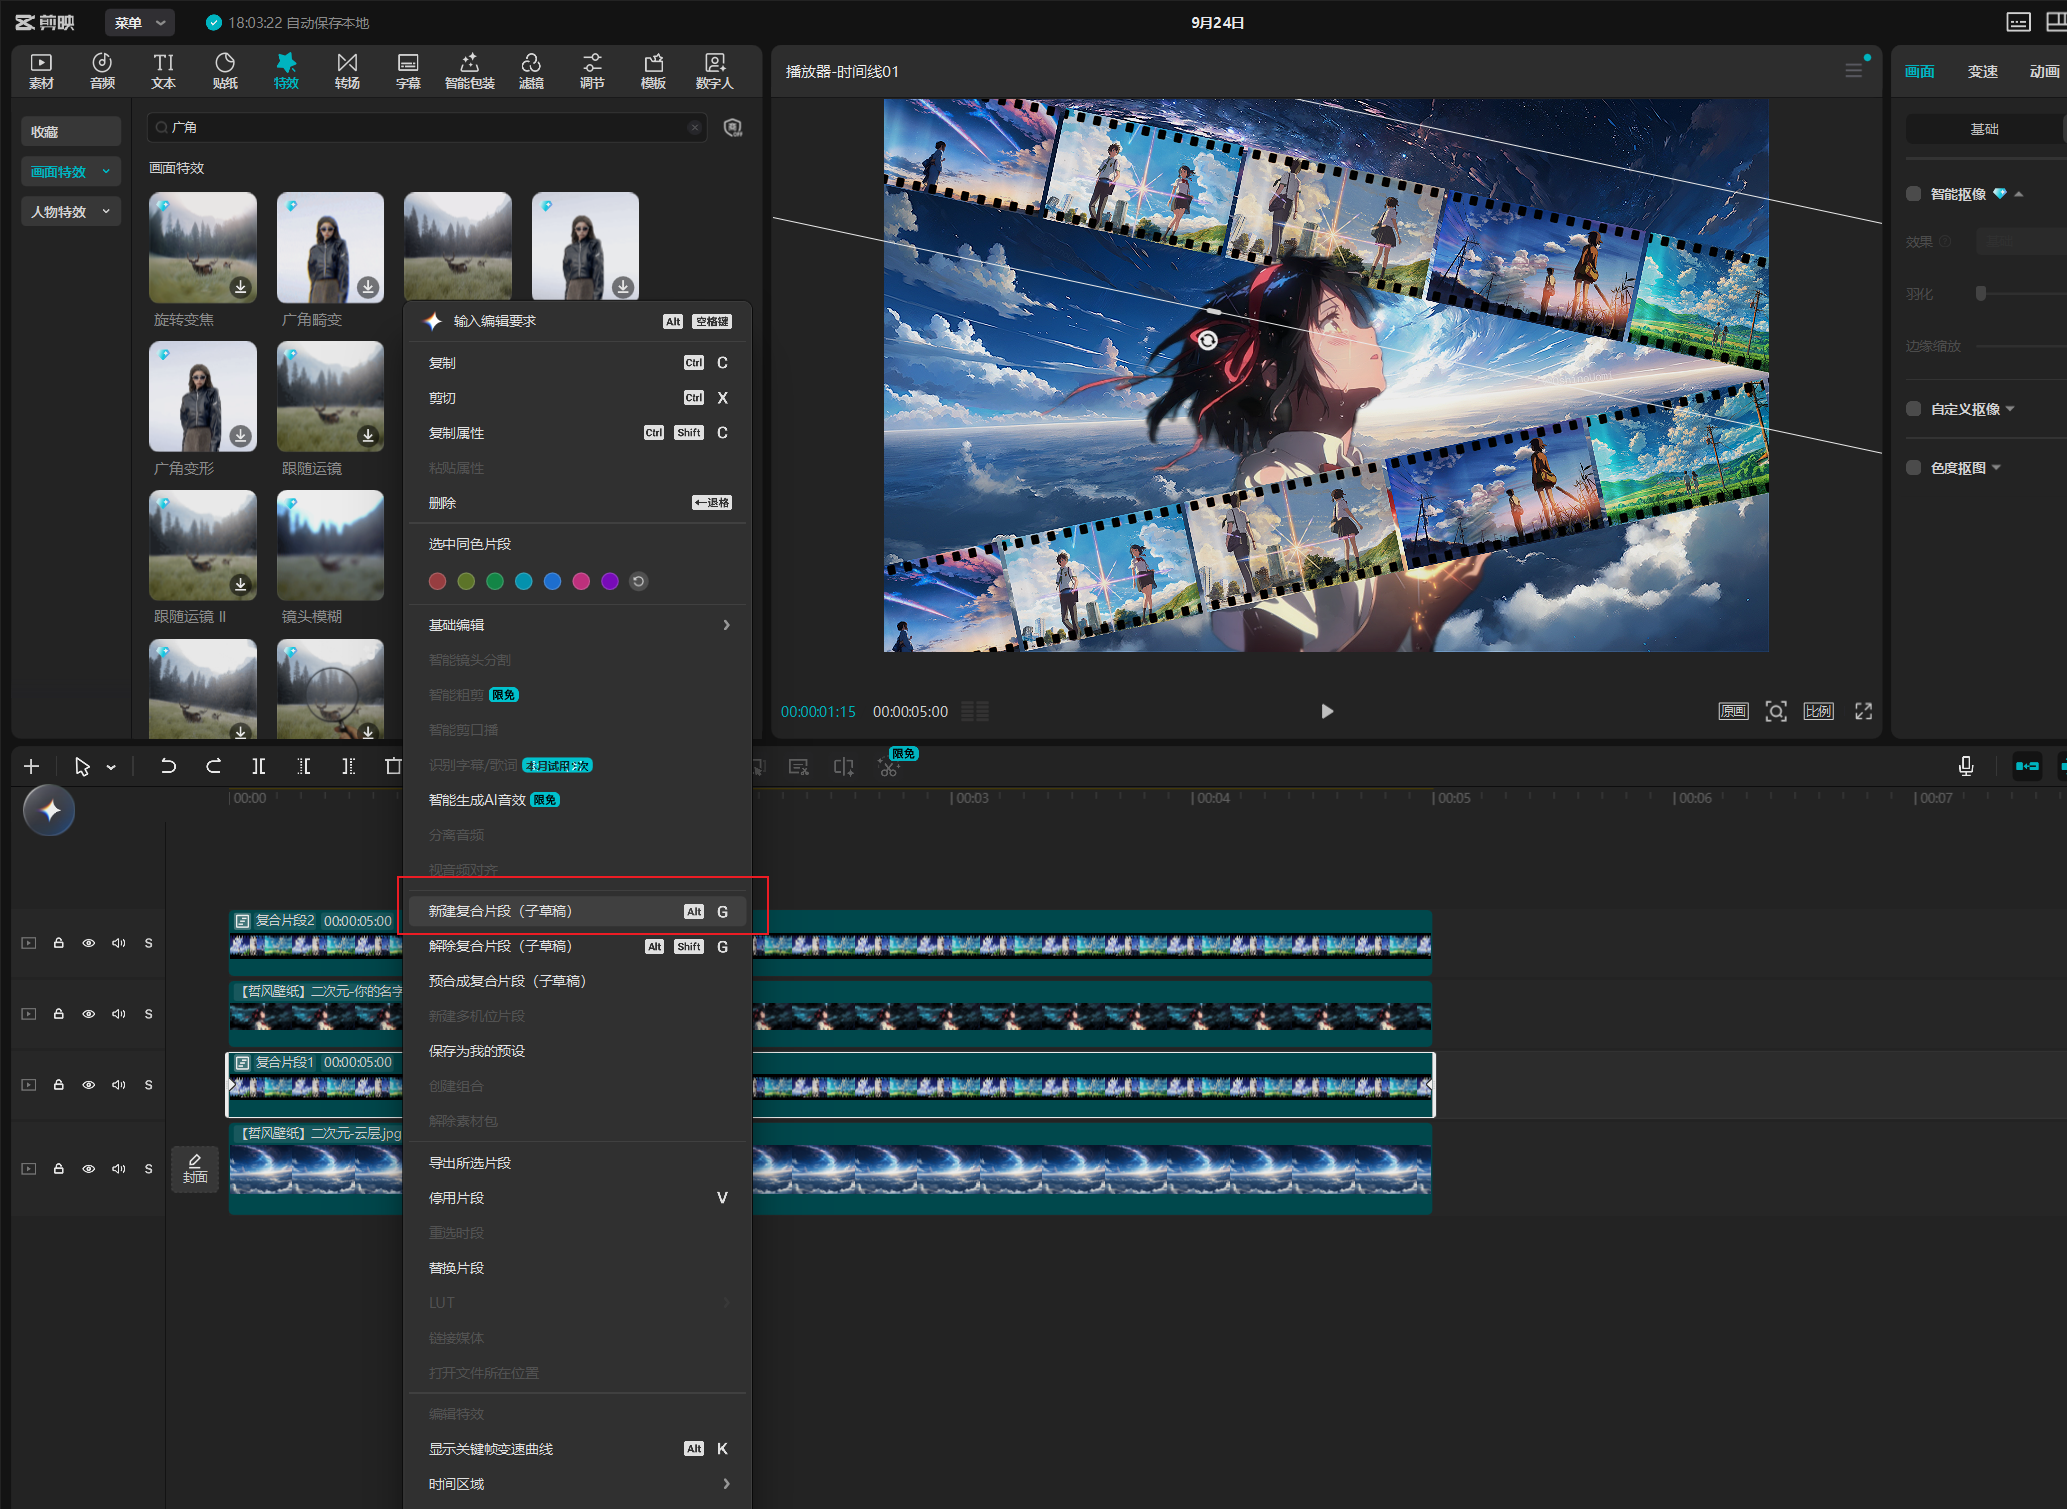Screen dimensions: 2067x1509
Task: Click the 封面 cover edit button
Action: [195, 1168]
